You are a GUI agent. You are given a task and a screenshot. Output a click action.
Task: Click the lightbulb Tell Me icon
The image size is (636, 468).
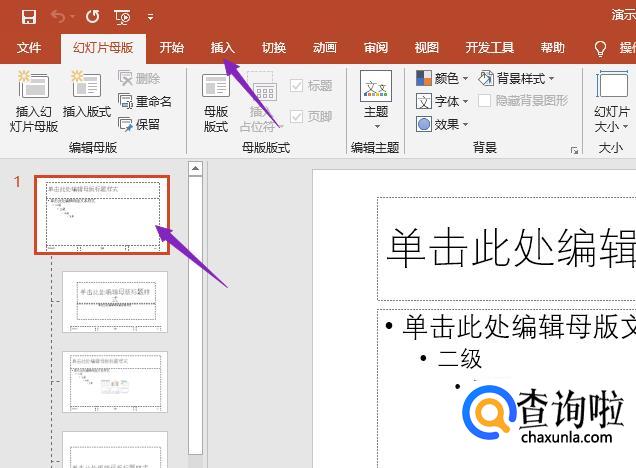tap(600, 49)
